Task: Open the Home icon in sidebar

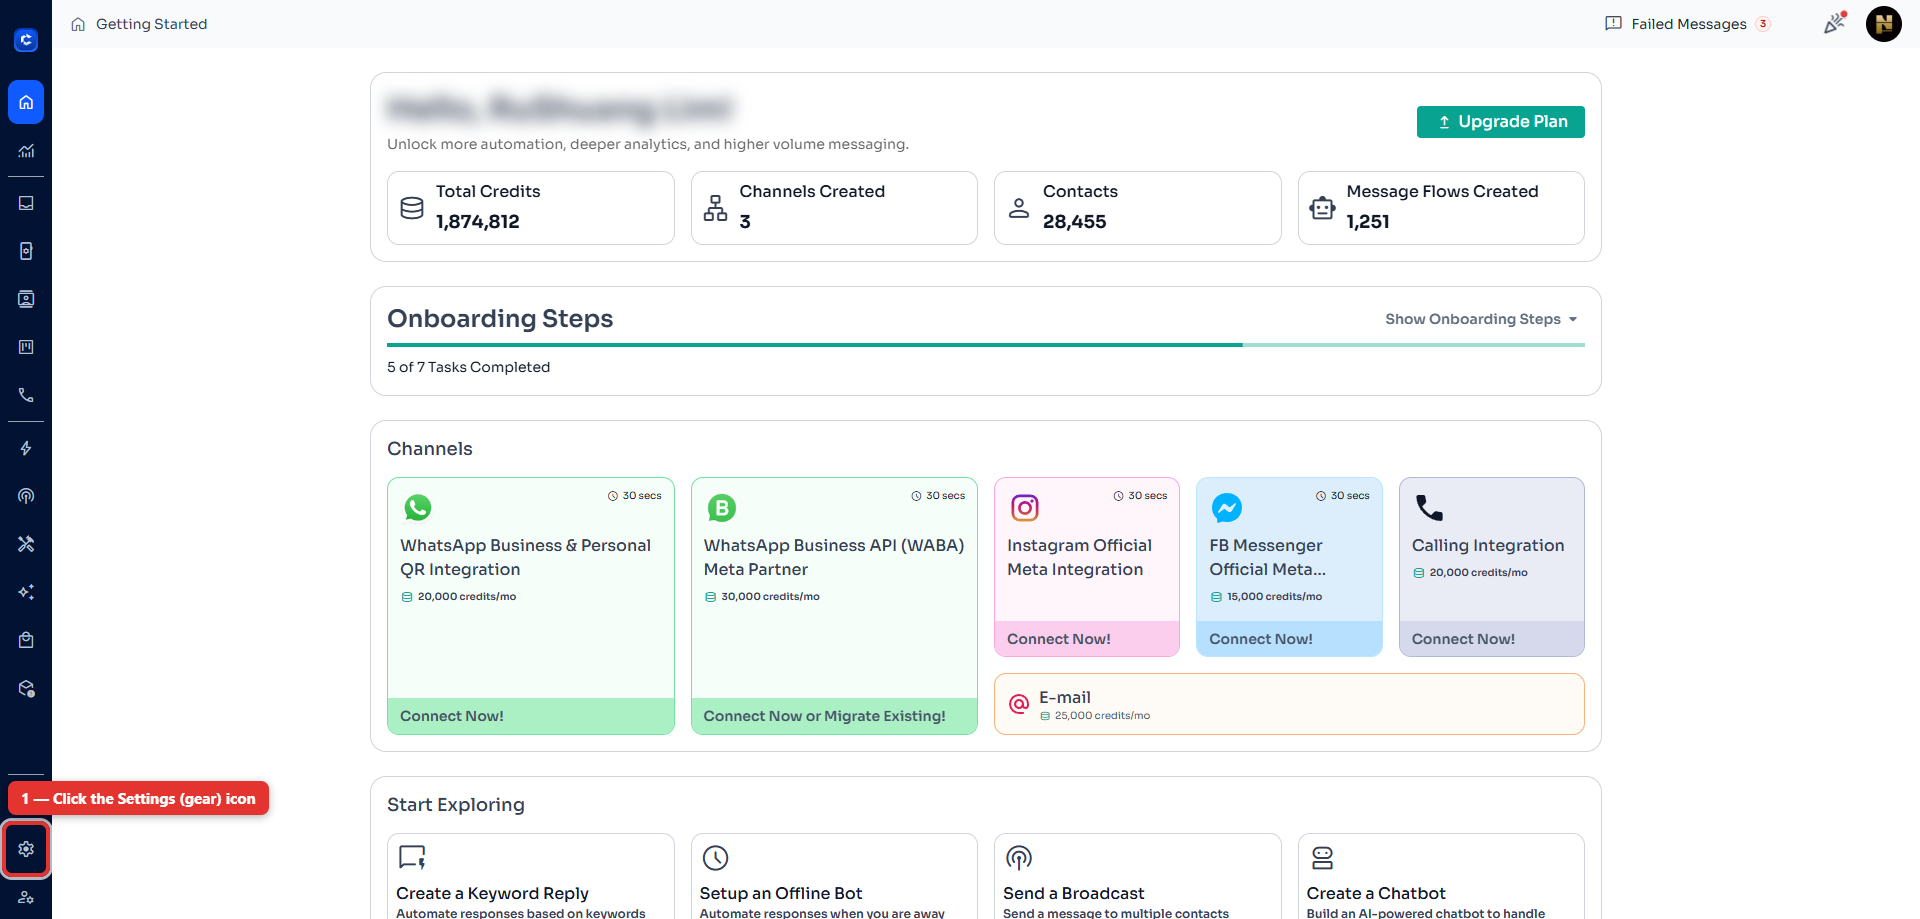Action: pos(26,102)
